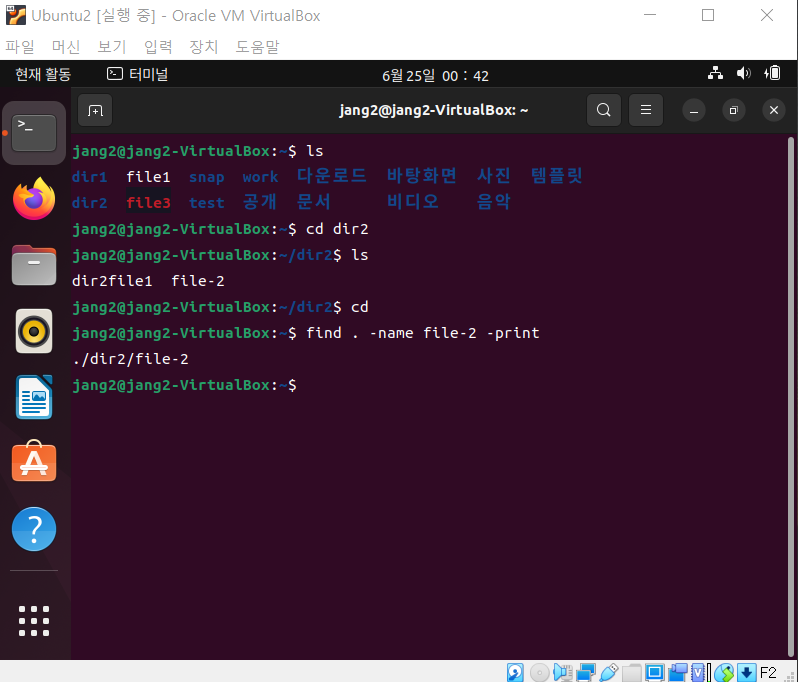Open the clock showing 6월 25일 00:42
The image size is (798, 682).
coord(435,75)
